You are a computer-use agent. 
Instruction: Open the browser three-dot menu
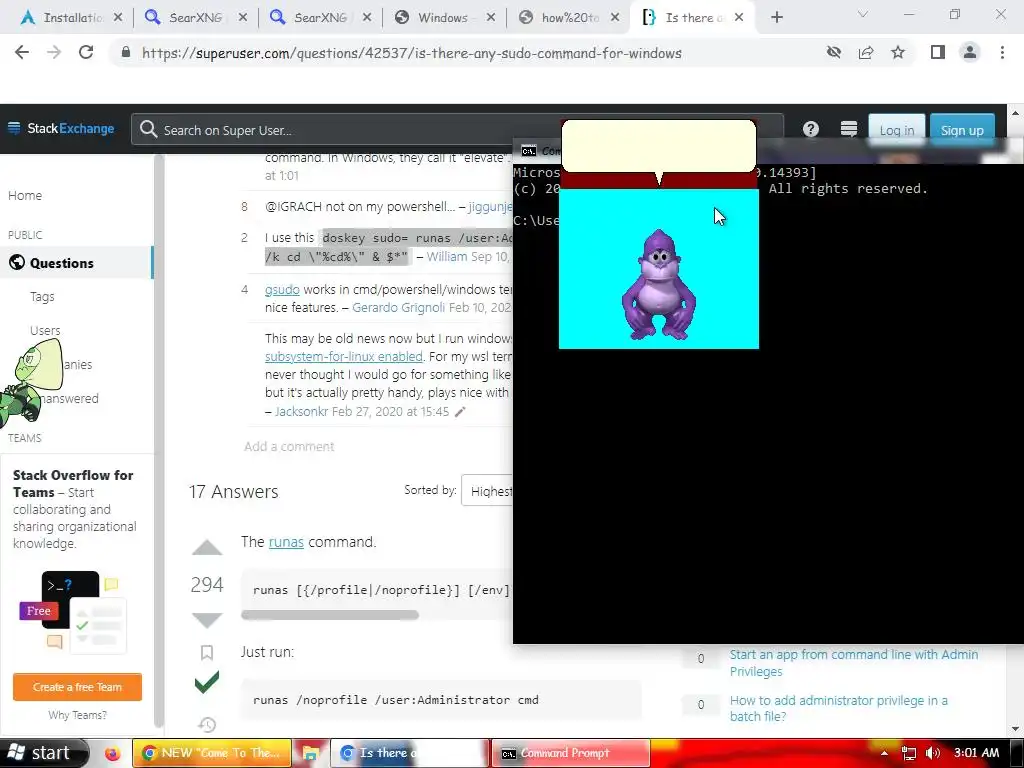coord(1002,52)
